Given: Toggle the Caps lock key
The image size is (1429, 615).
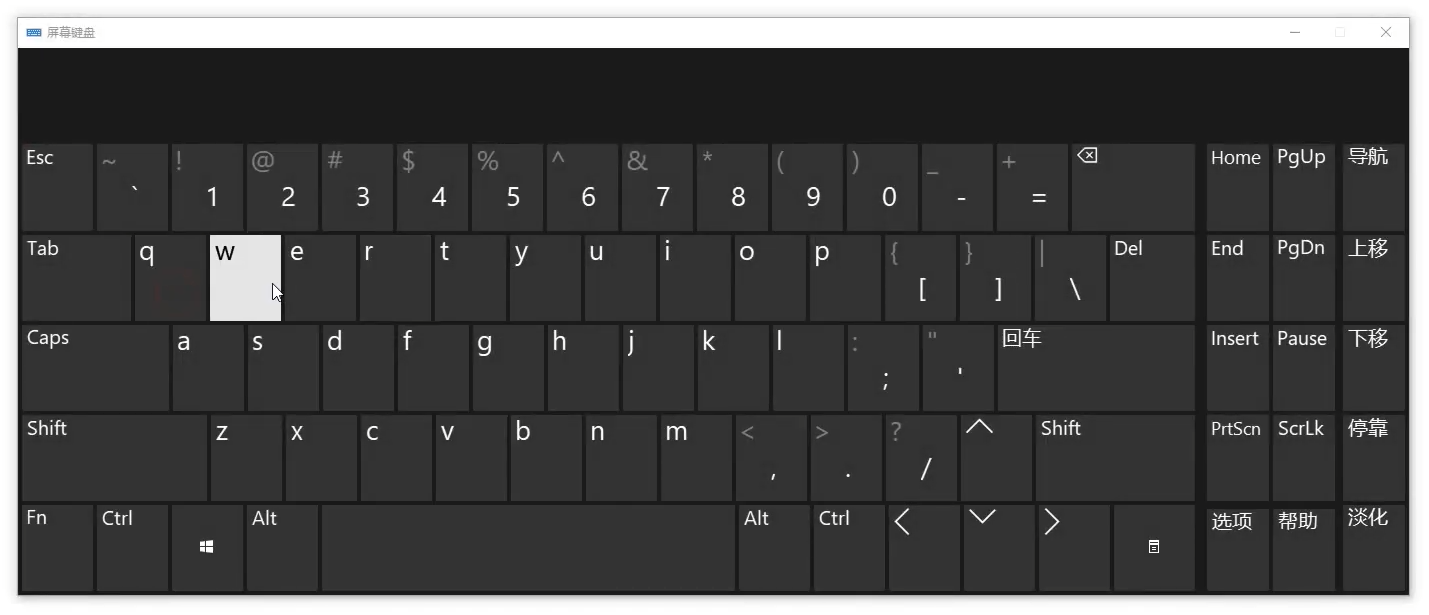Looking at the screenshot, I should click(95, 368).
